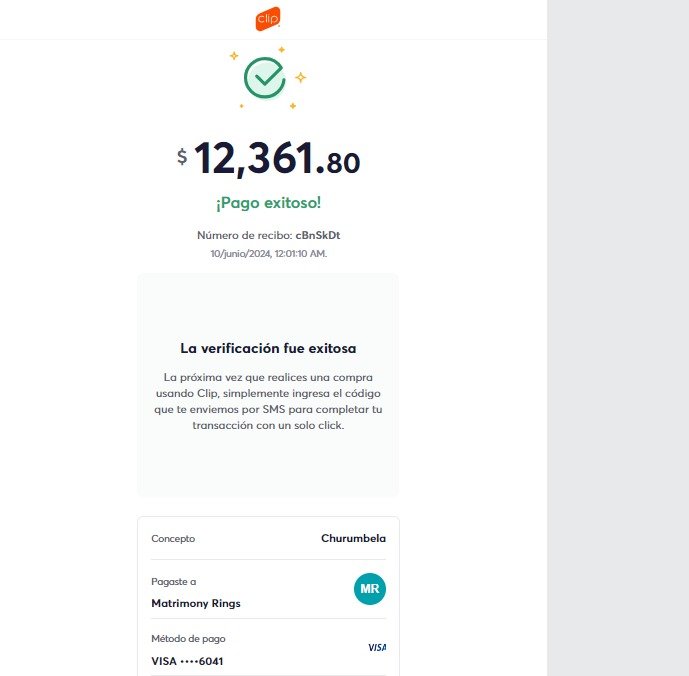Select the Churumbela concept value
The height and width of the screenshot is (676, 689).
click(x=353, y=538)
